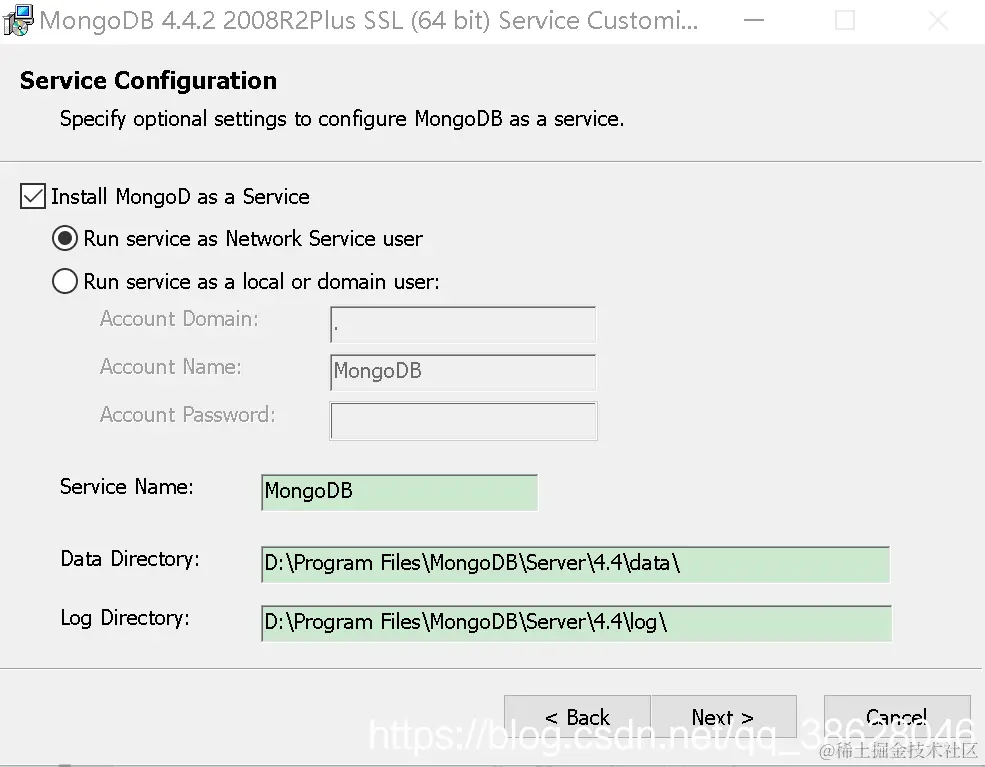Click the Service Name label
This screenshot has width=985, height=767.
coord(126,487)
